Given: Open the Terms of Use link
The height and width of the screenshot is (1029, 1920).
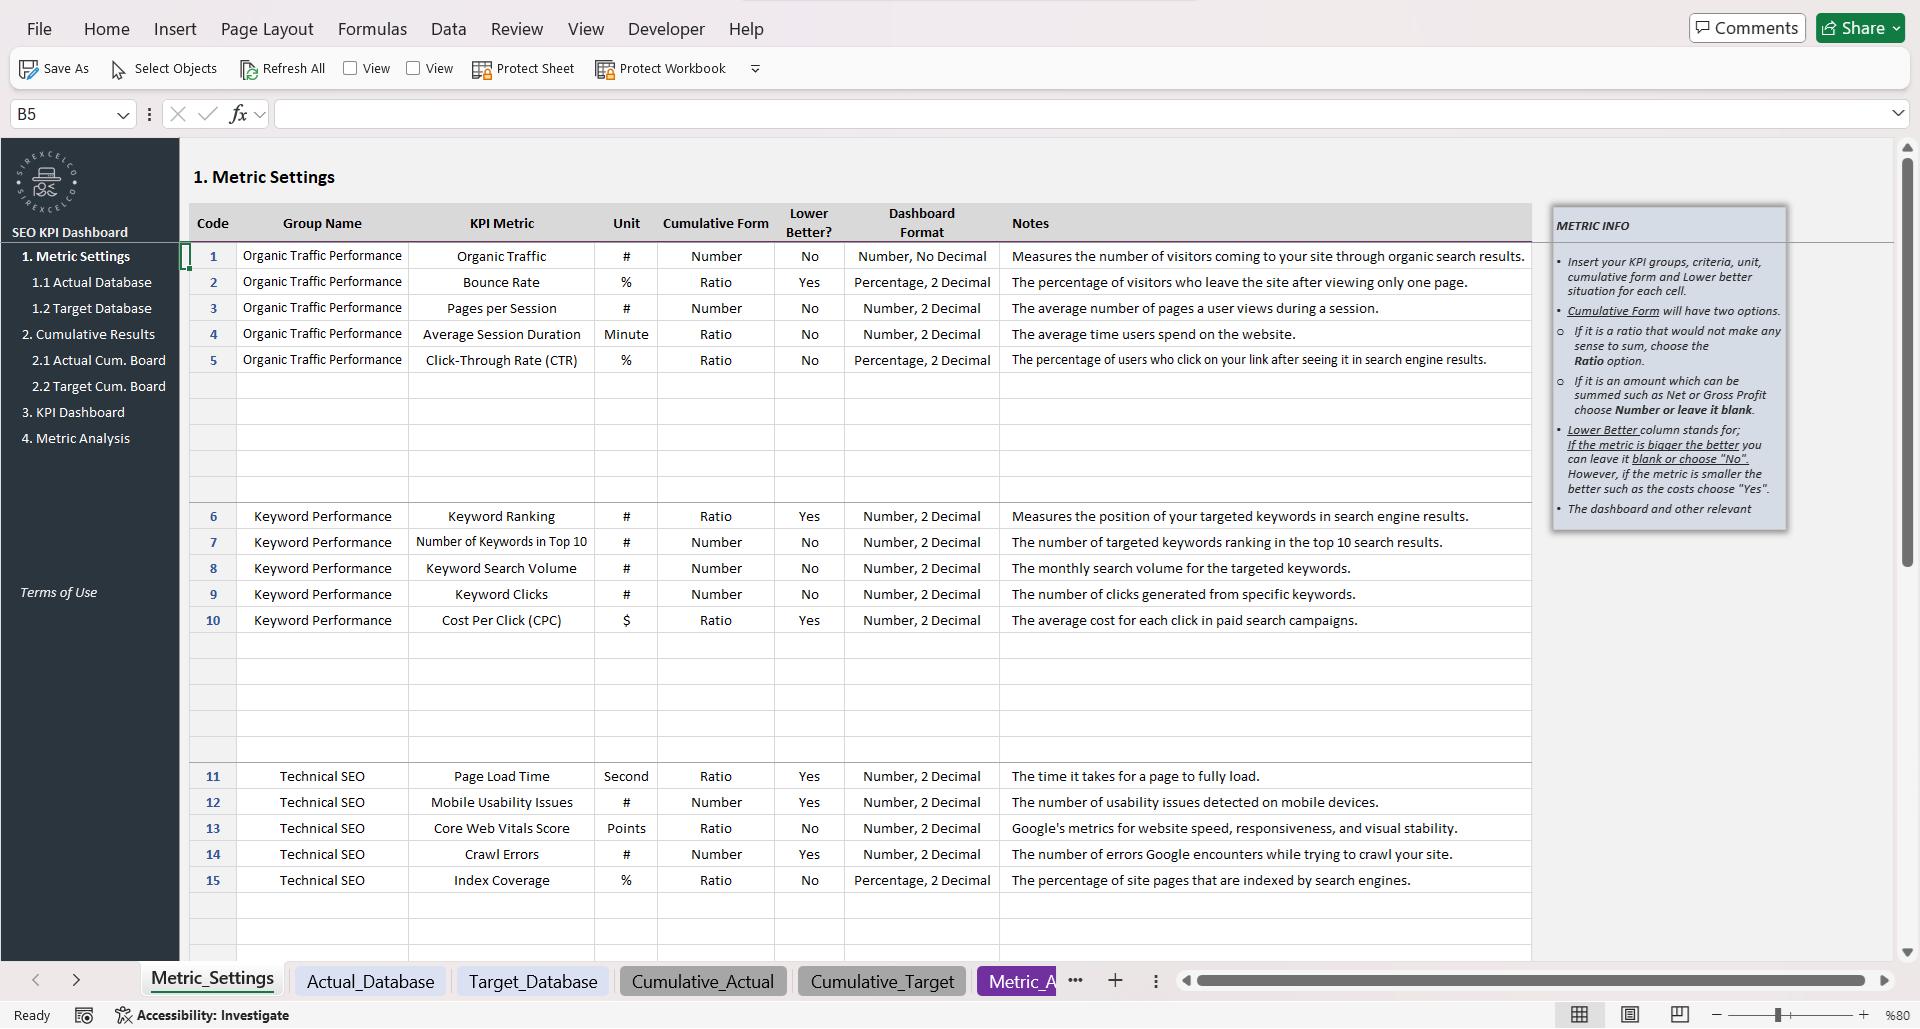Looking at the screenshot, I should (x=57, y=592).
